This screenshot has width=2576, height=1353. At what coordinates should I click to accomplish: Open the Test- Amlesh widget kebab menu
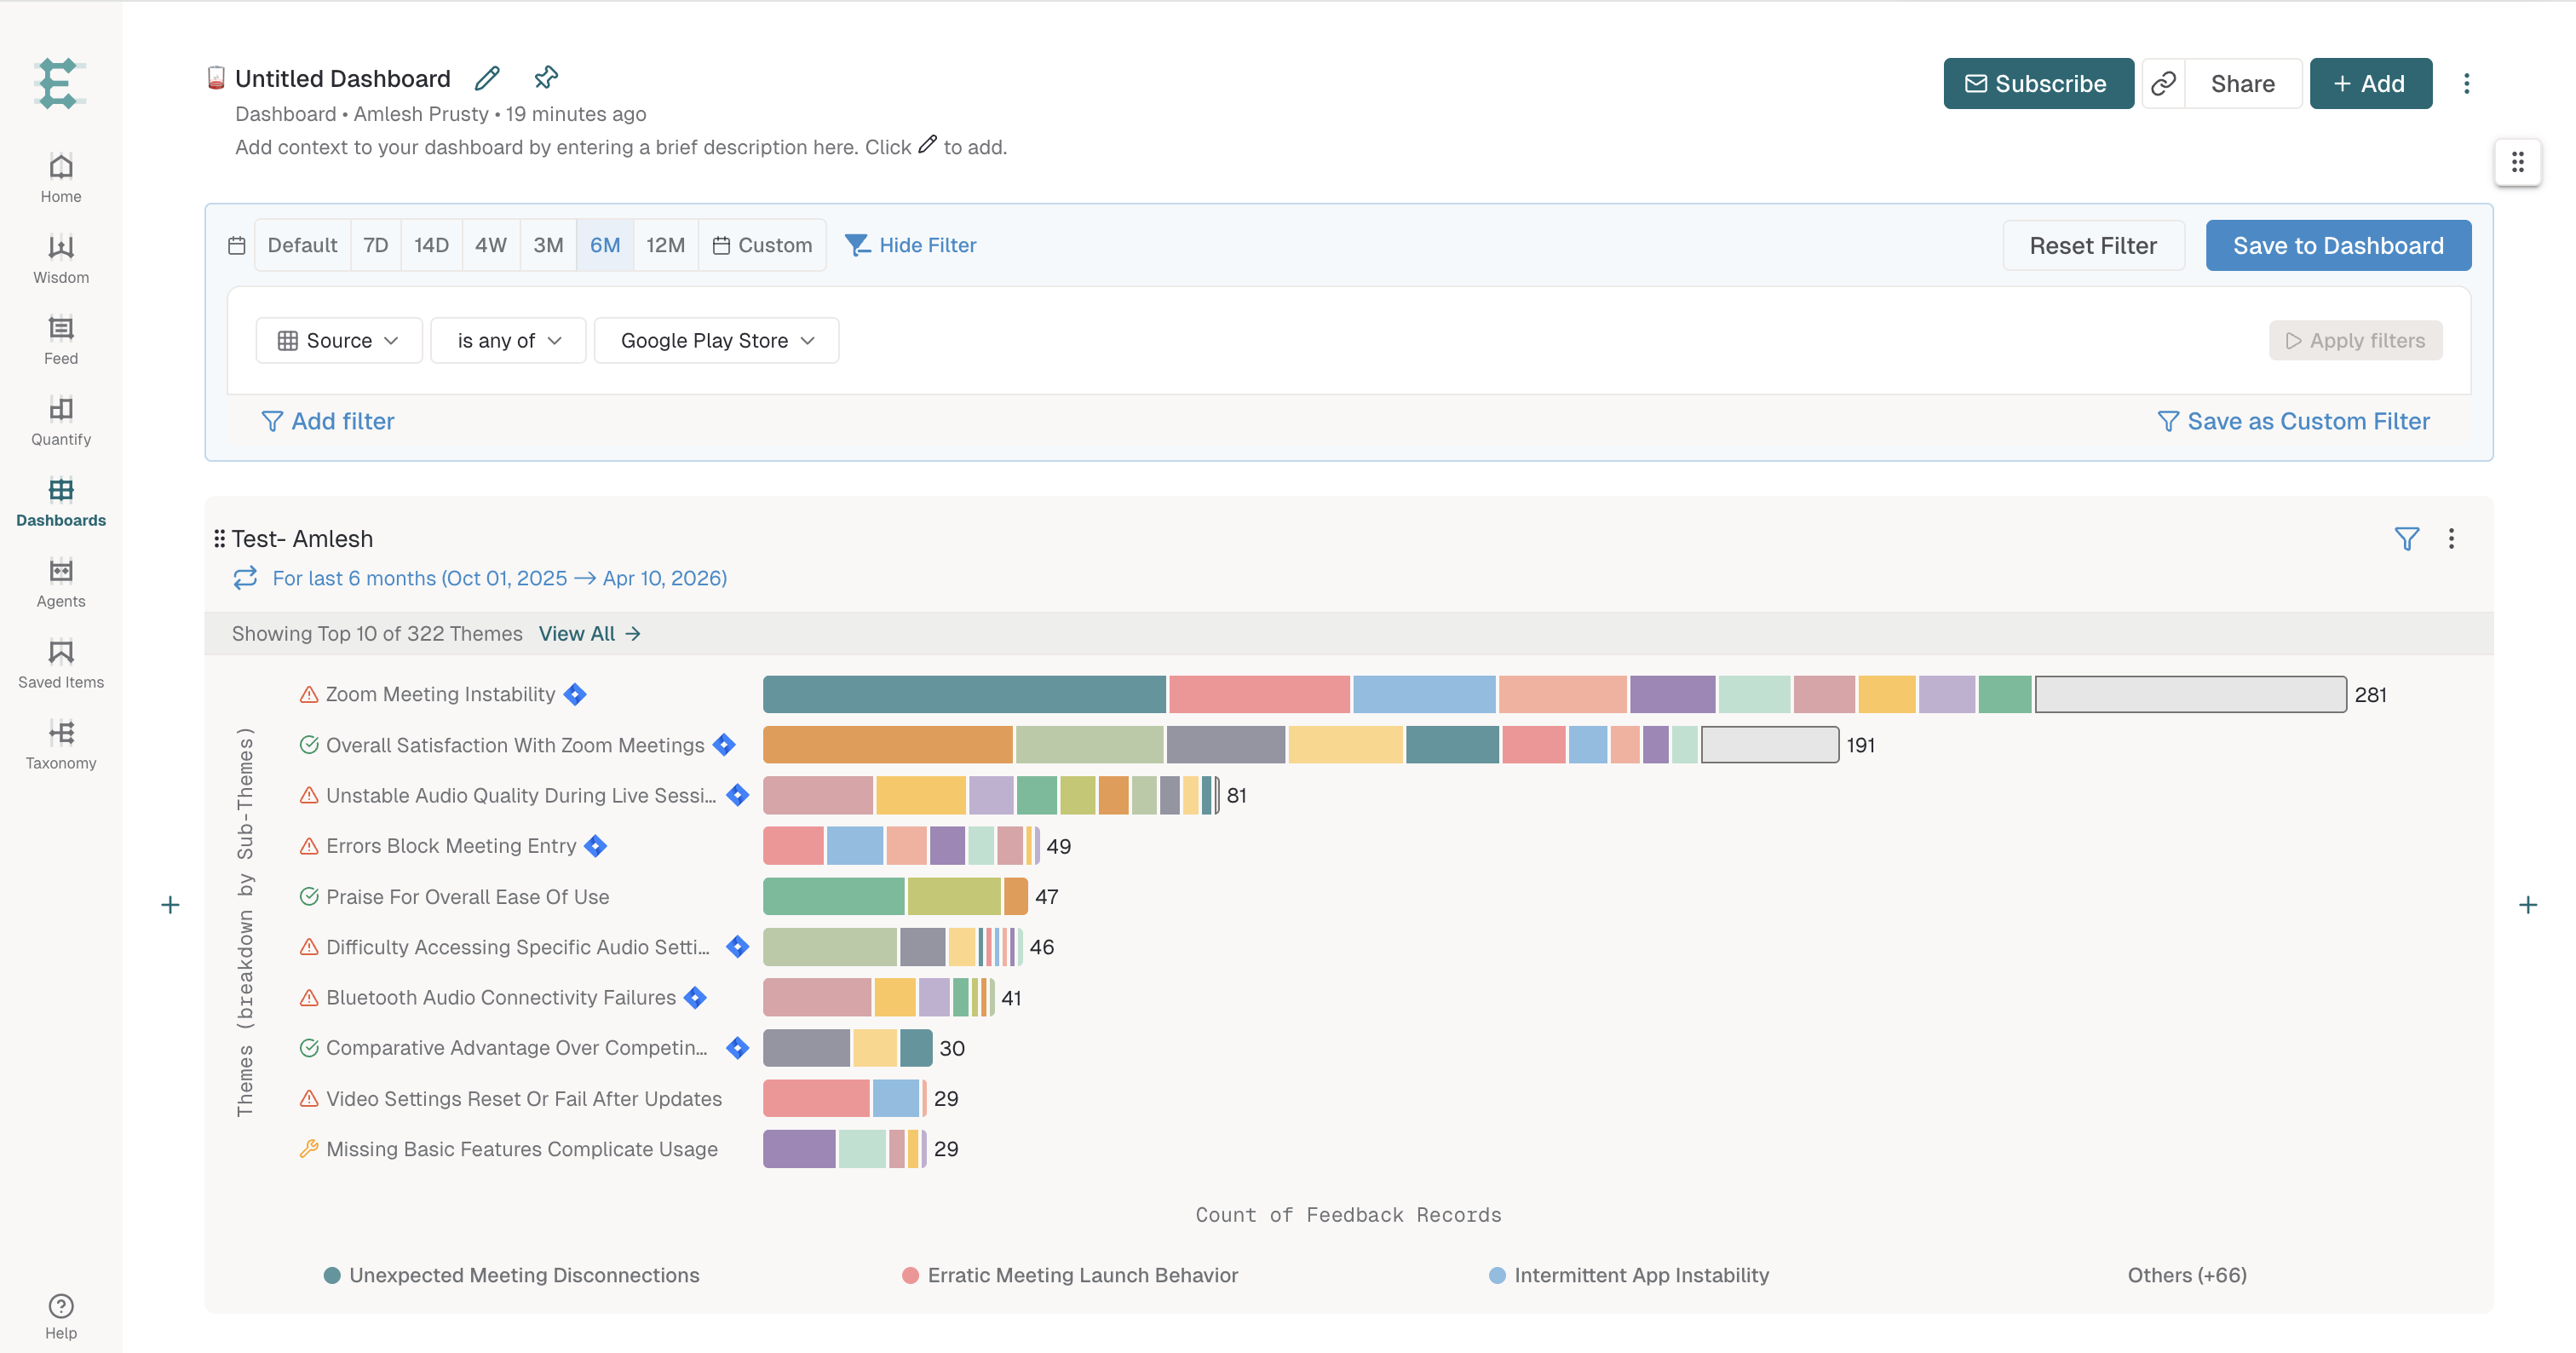coord(2451,539)
